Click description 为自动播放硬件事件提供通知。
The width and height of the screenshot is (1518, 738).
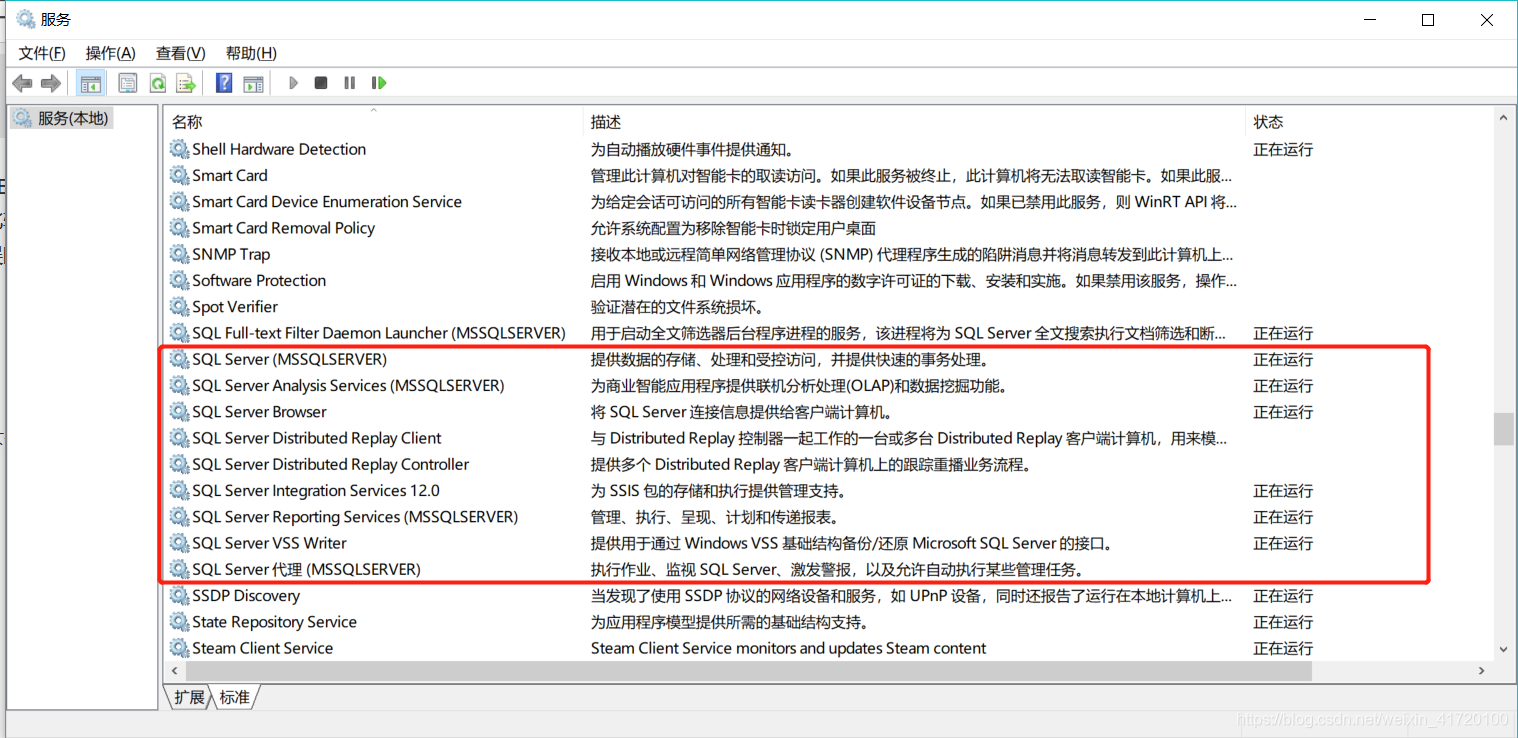pos(692,149)
